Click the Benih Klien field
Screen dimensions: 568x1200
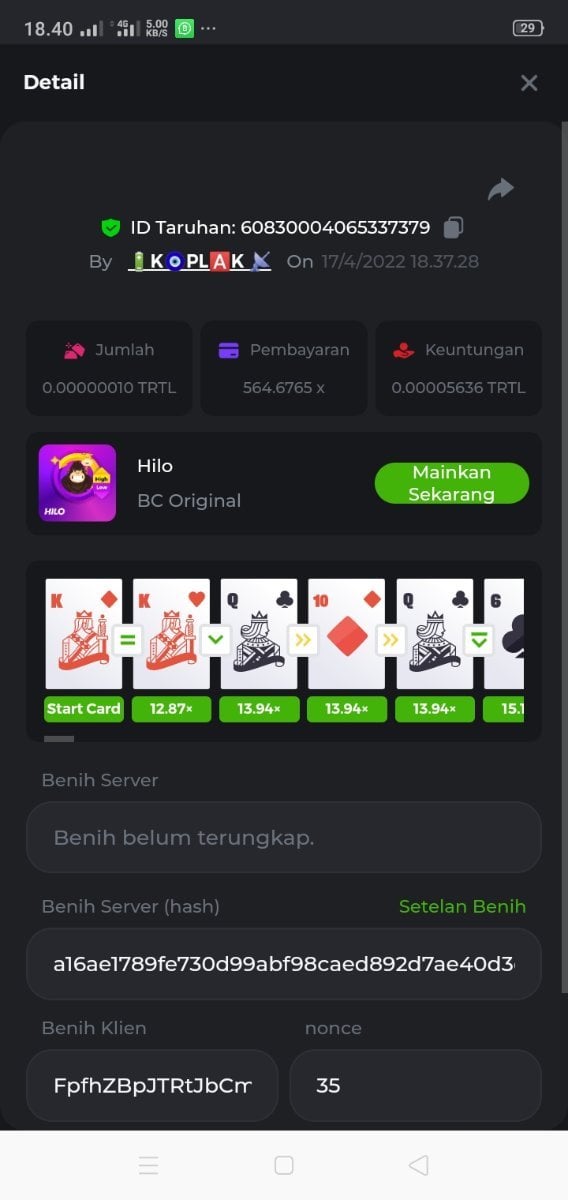[152, 1085]
